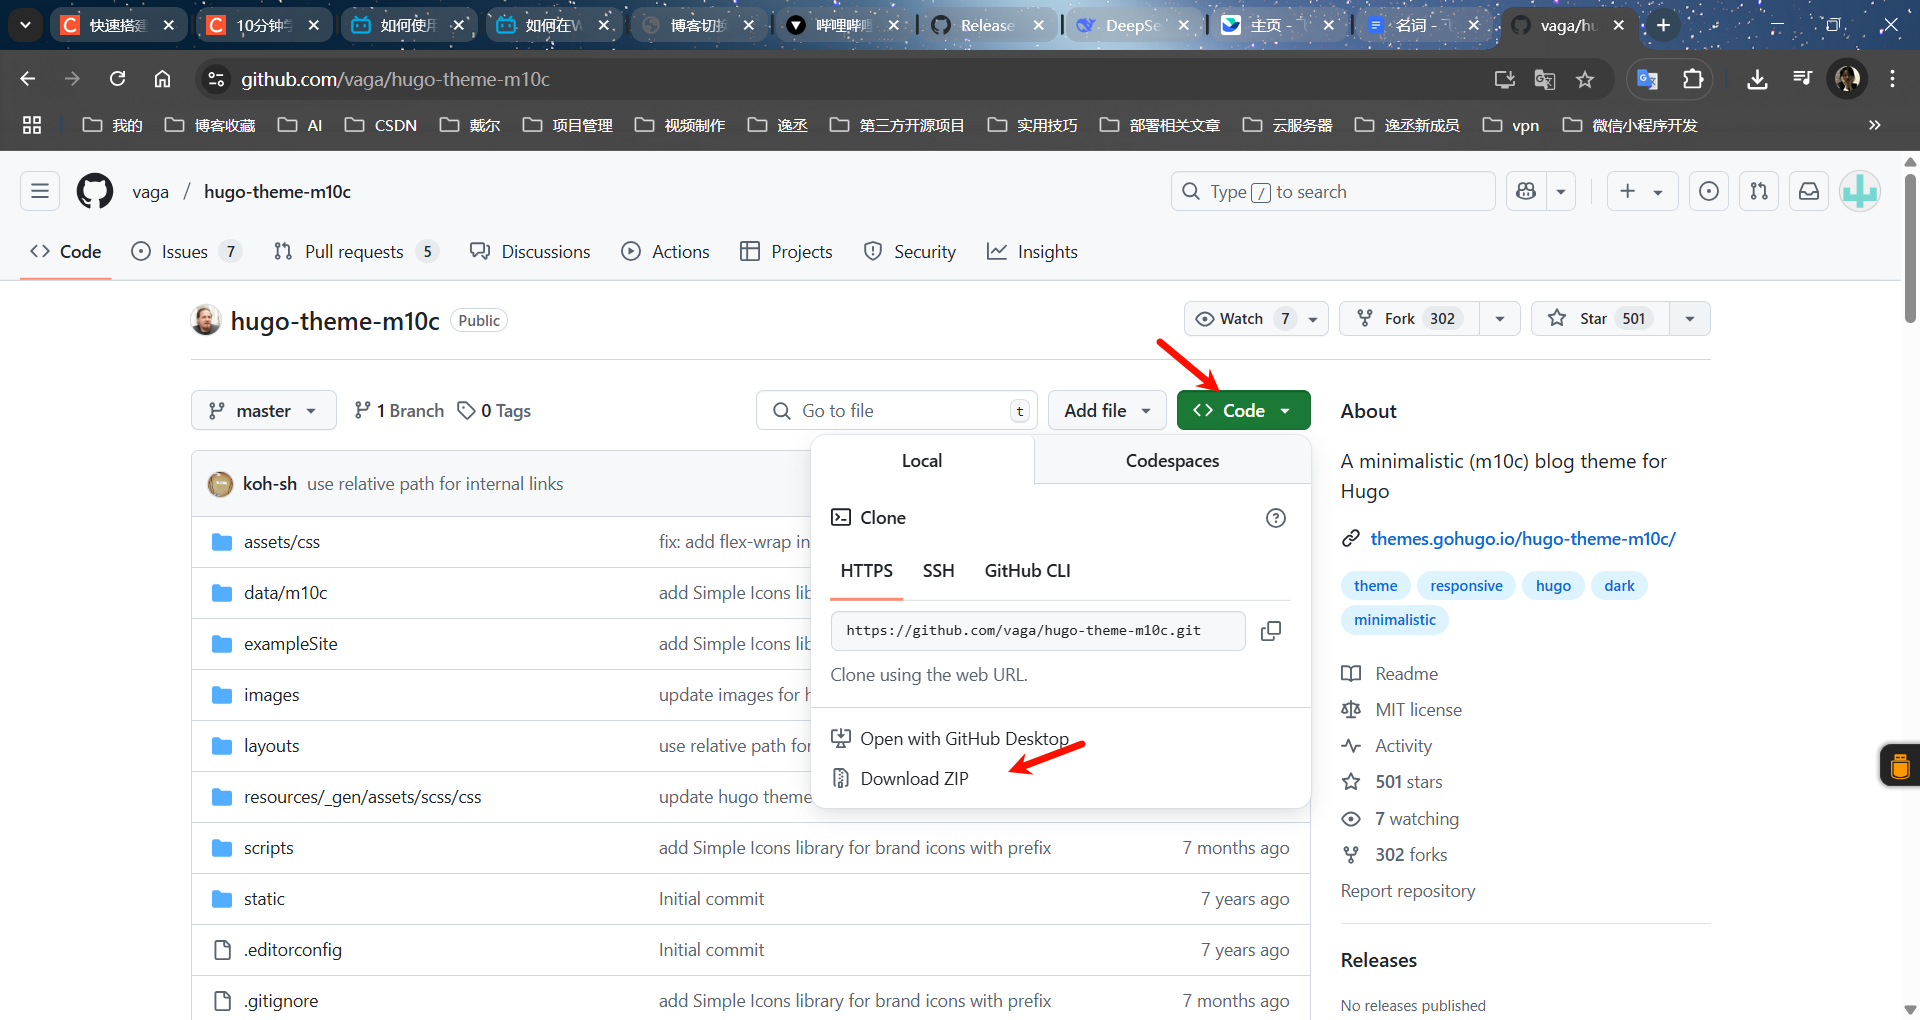This screenshot has width=1920, height=1020.
Task: Switch to the Issues tab
Action: pyautogui.click(x=186, y=252)
